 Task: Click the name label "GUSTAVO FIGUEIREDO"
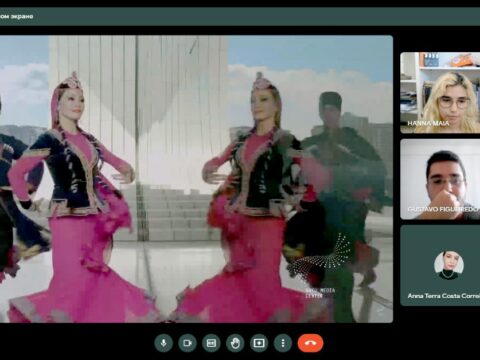(443, 209)
